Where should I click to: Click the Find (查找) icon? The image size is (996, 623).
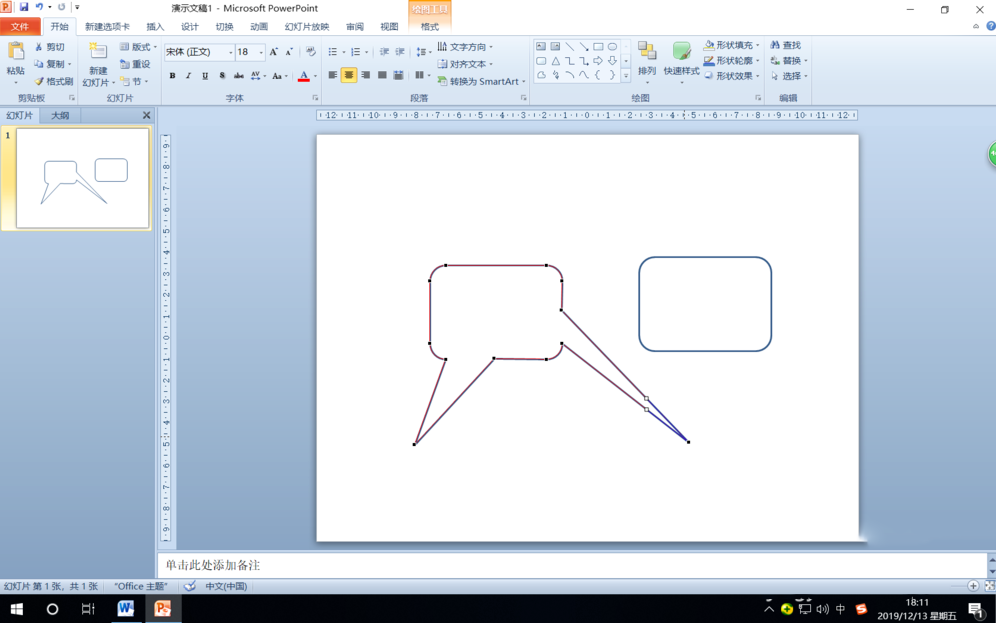pos(785,46)
